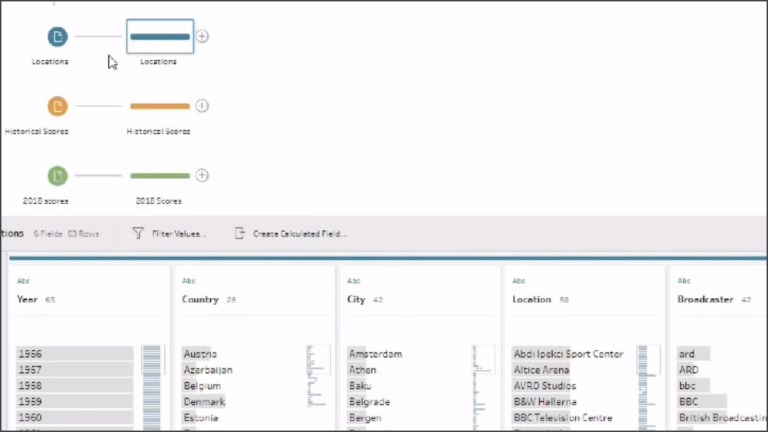This screenshot has height=432, width=768.
Task: Select BBC Television Centre location
Action: (x=563, y=417)
